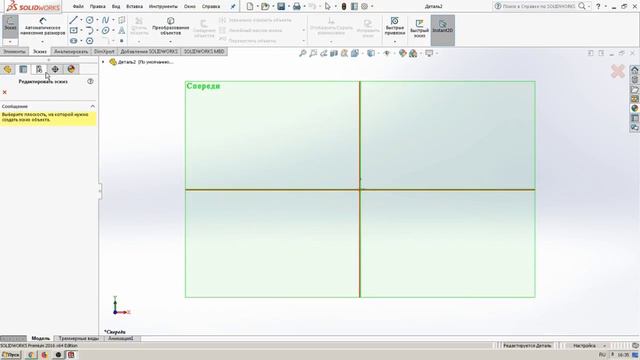Open the Spline tool dropdown arrow
Image resolution: width=640 pixels, height=360 pixels.
click(x=113, y=20)
